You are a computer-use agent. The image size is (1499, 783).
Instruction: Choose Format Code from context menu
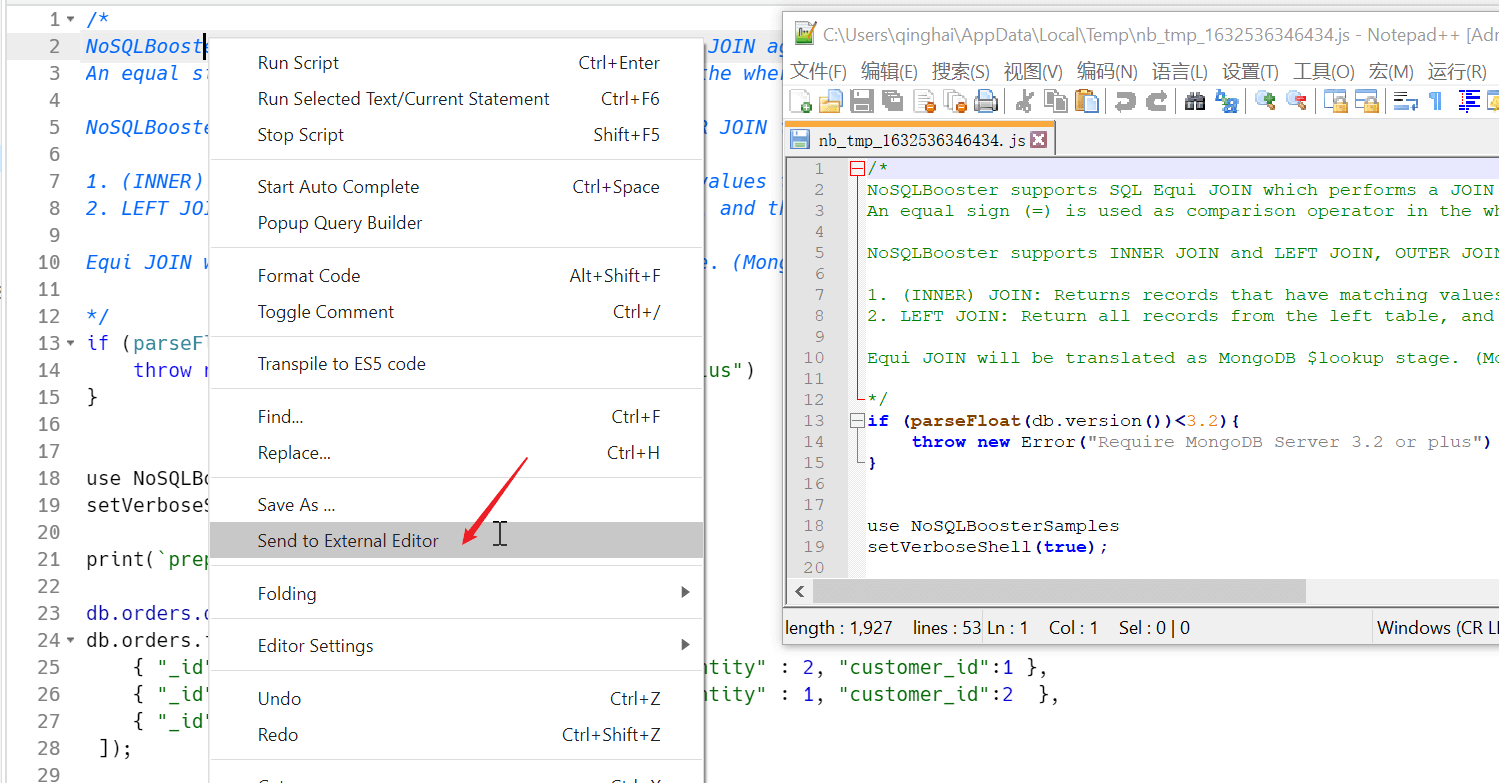click(457, 276)
